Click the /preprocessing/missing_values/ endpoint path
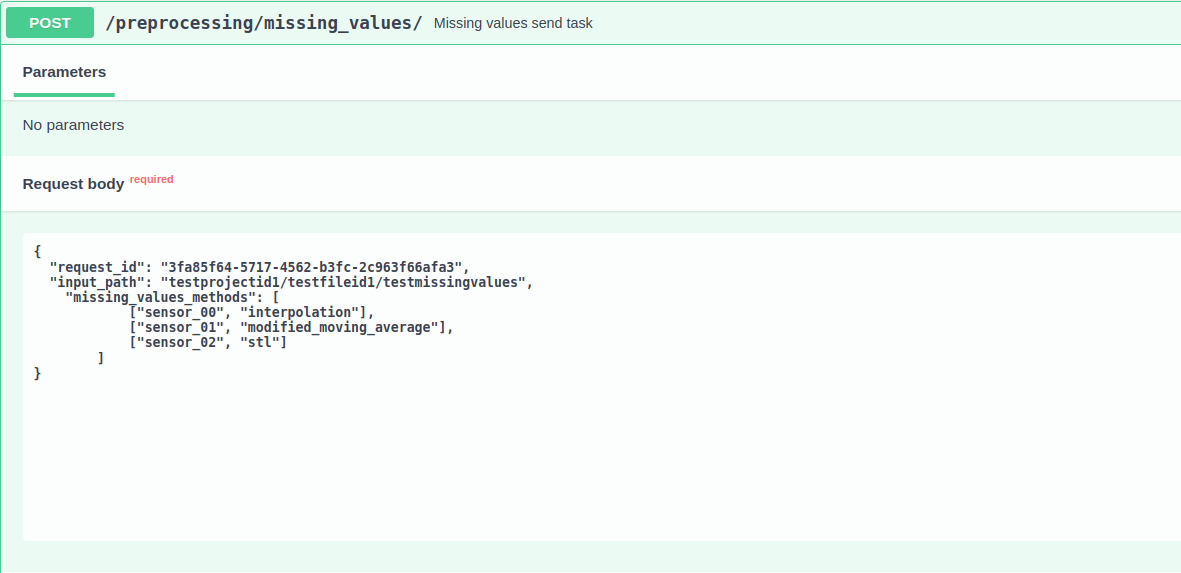 tap(264, 23)
